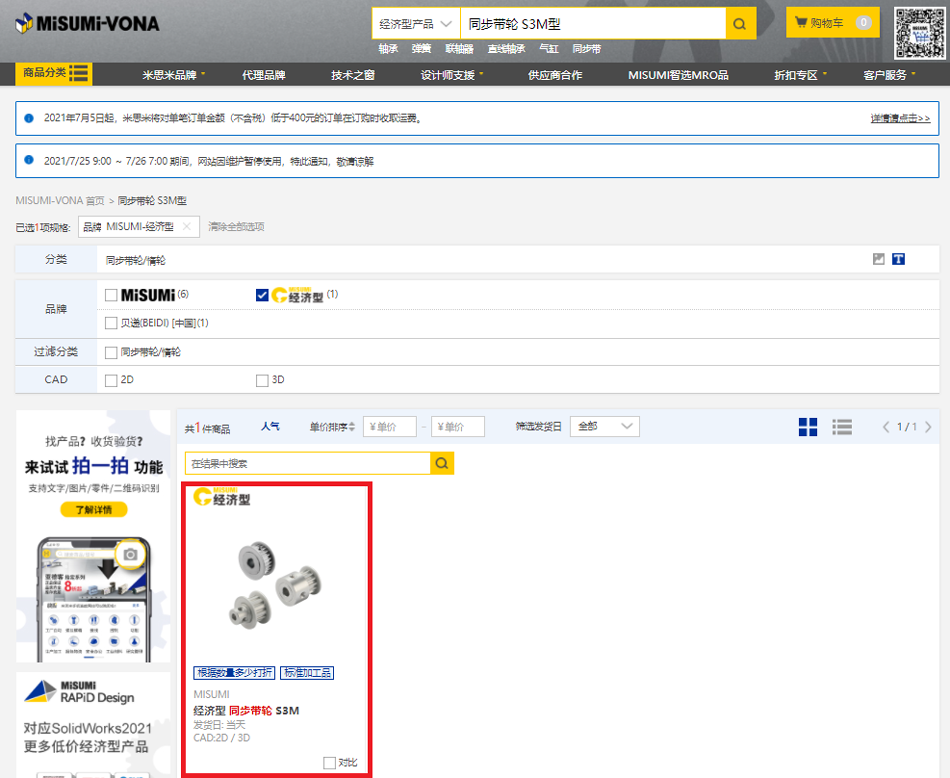This screenshot has height=778, width=950.
Task: Check the 贝递(BEIDI) brand checkbox
Action: [x=111, y=323]
